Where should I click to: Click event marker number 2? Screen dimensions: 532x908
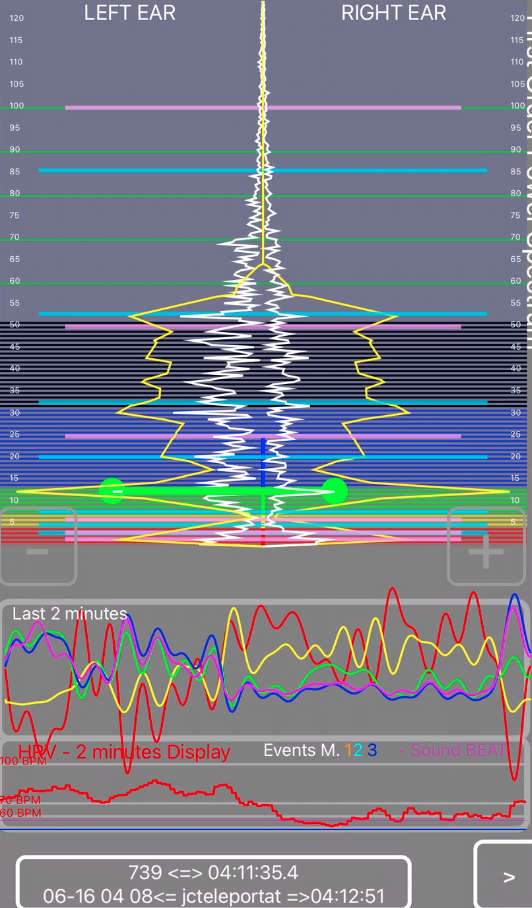(x=358, y=750)
